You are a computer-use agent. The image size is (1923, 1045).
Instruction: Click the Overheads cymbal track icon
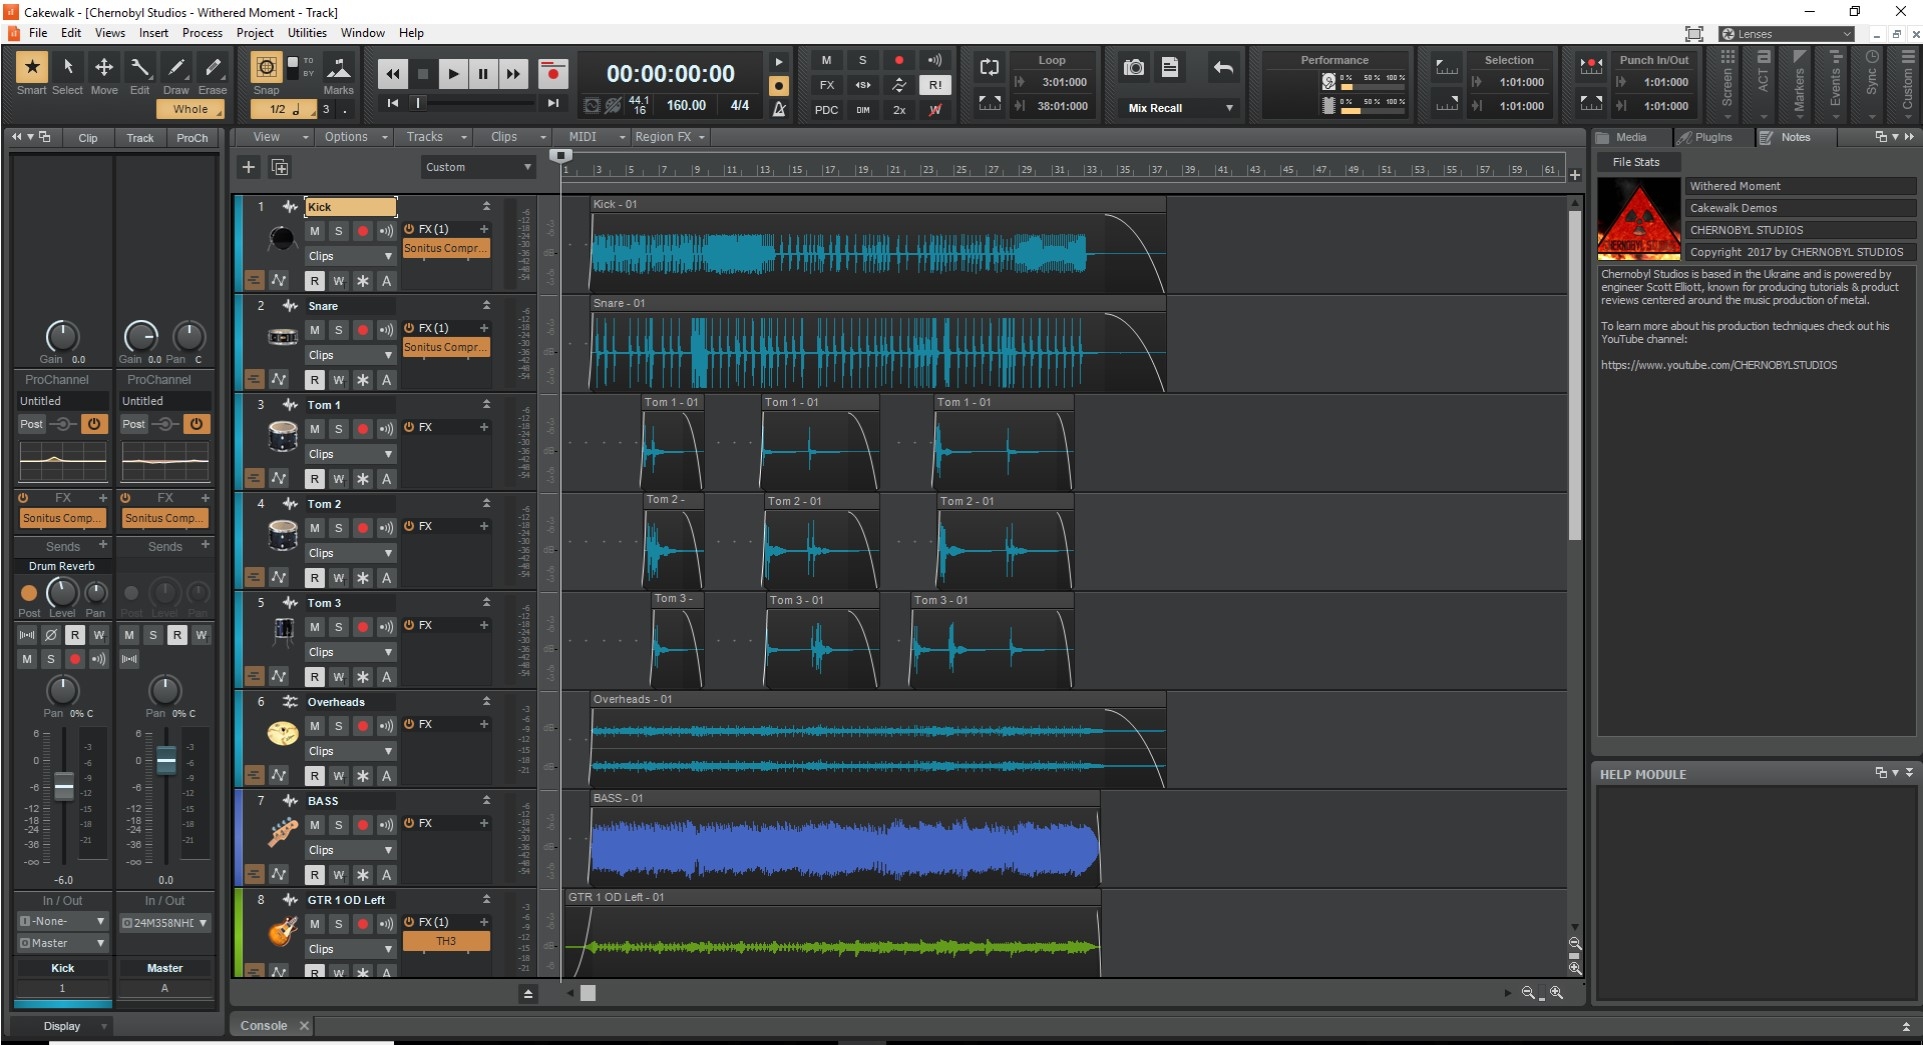click(283, 734)
